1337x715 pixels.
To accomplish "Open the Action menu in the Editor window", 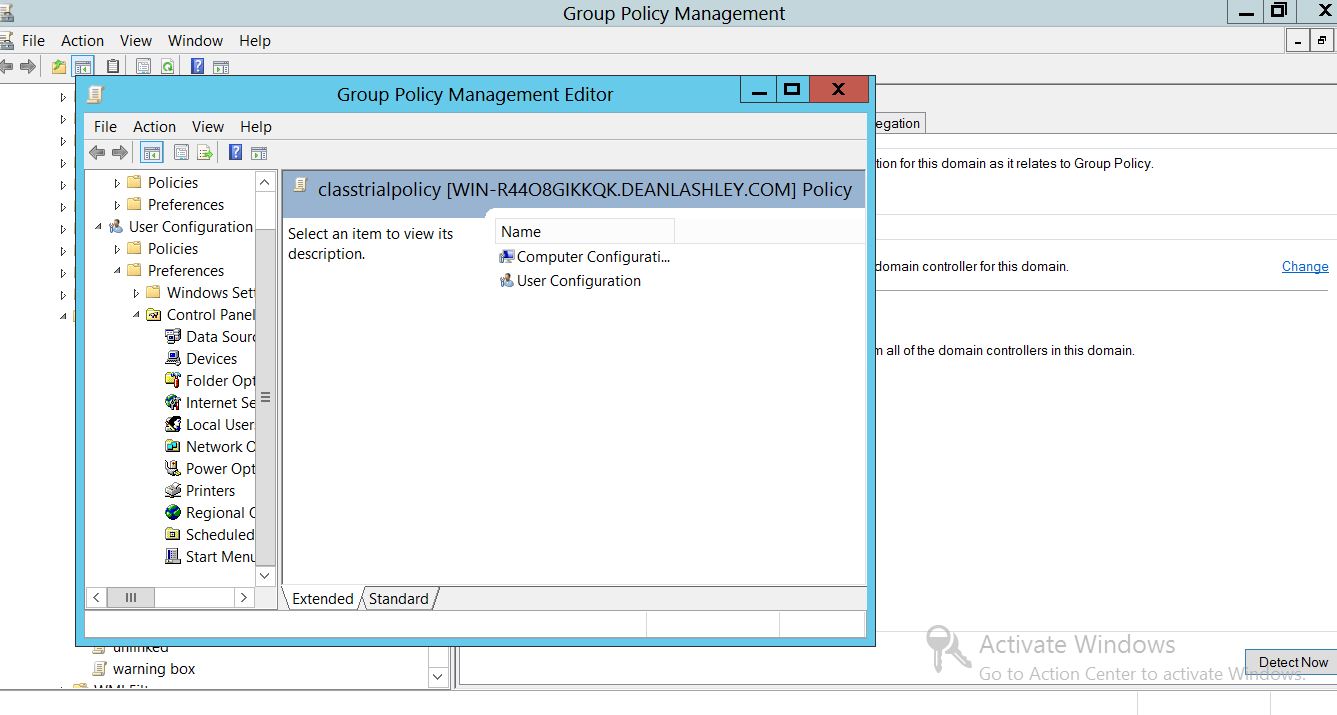I will [x=154, y=127].
